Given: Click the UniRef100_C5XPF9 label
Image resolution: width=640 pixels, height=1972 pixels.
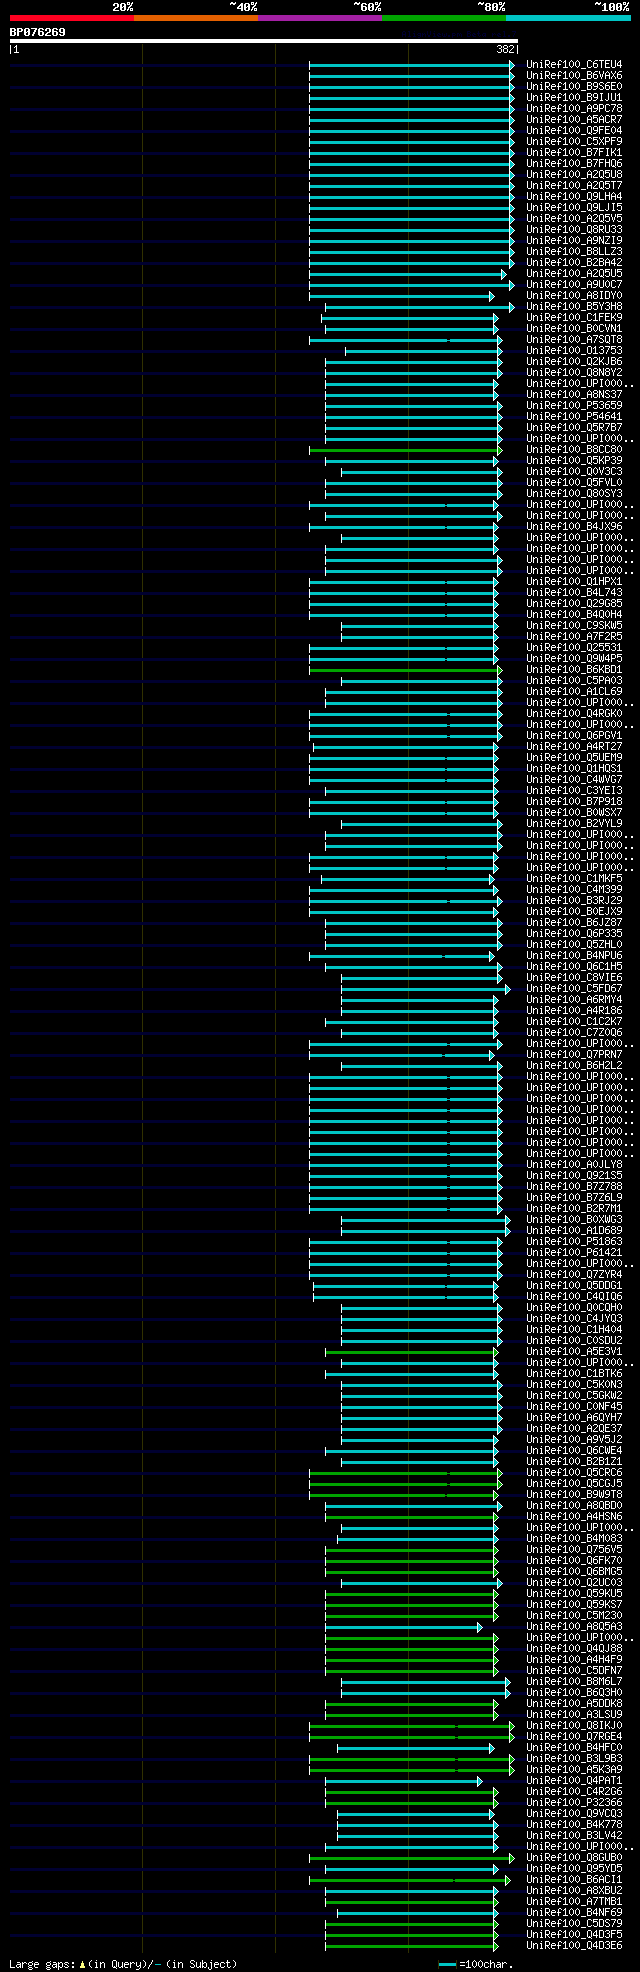Looking at the screenshot, I should 574,142.
